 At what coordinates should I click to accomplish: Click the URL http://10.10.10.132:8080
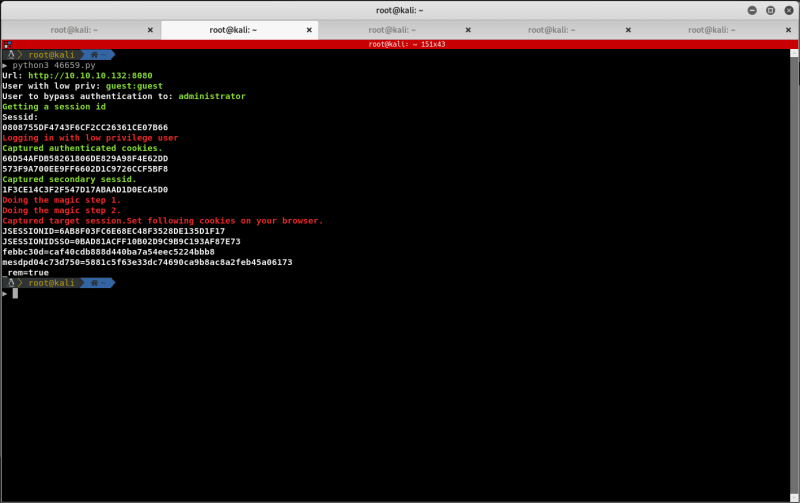[90, 76]
